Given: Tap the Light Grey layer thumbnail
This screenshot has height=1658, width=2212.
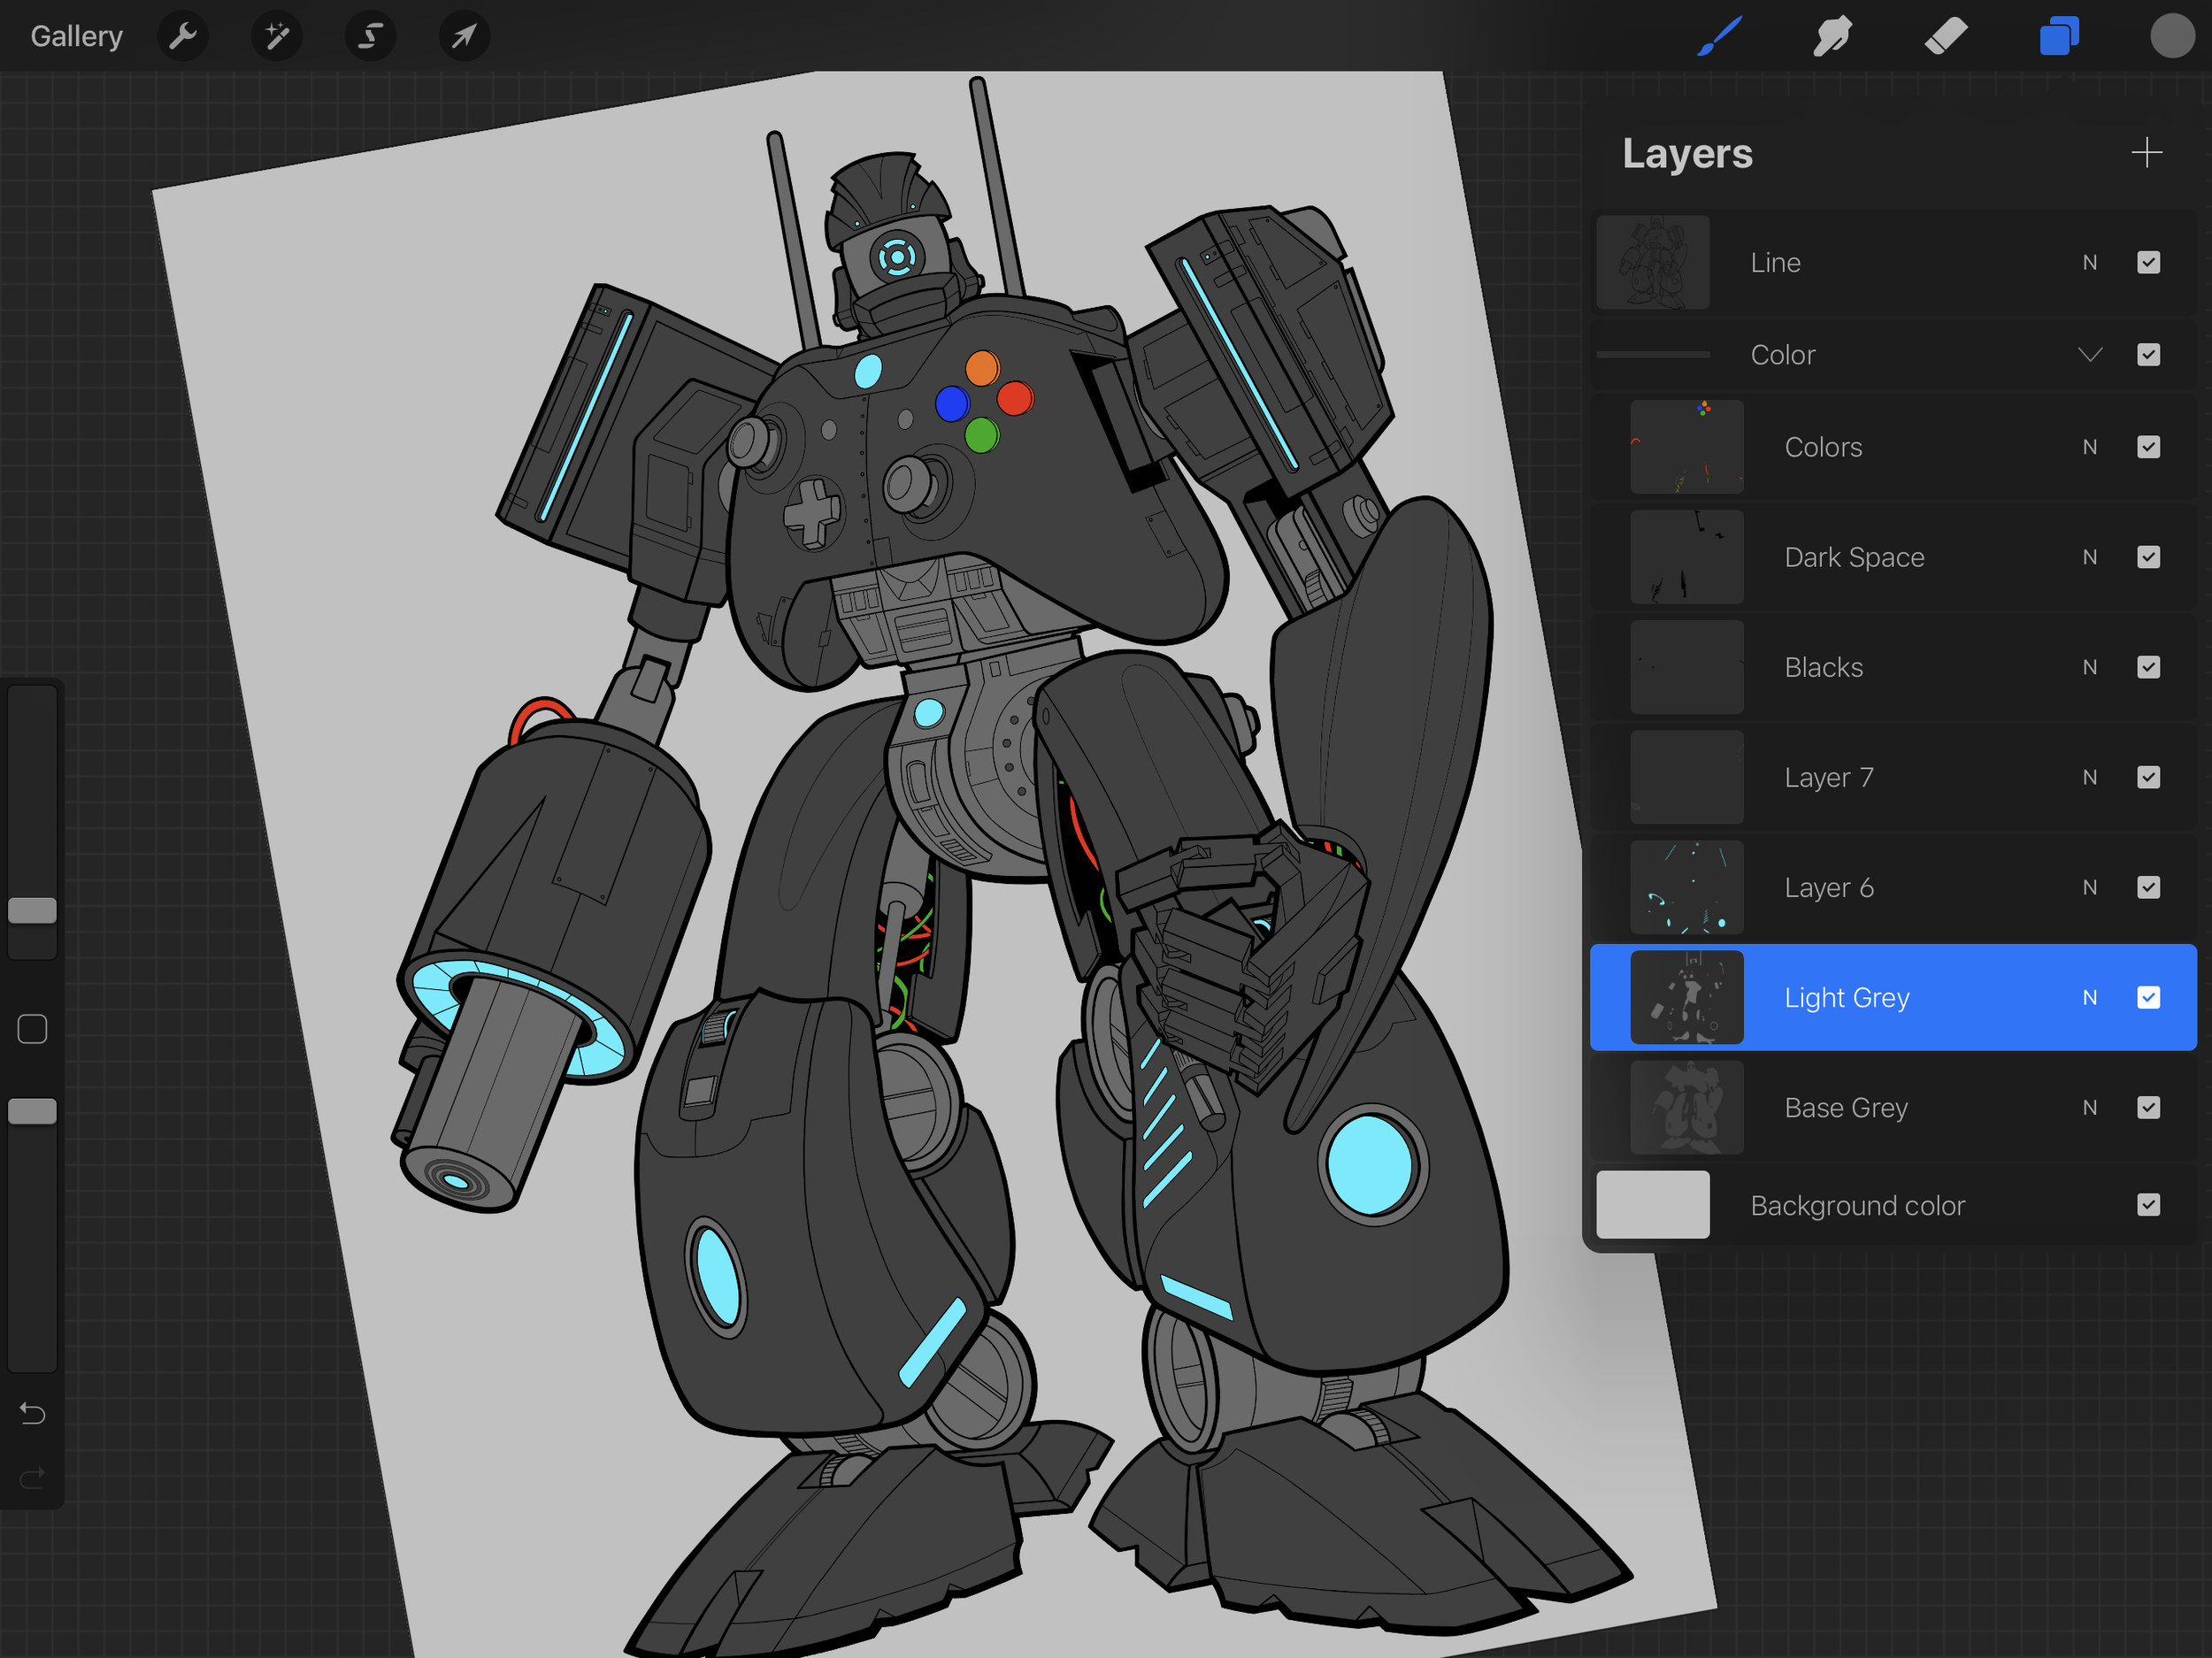Looking at the screenshot, I should click(1687, 997).
